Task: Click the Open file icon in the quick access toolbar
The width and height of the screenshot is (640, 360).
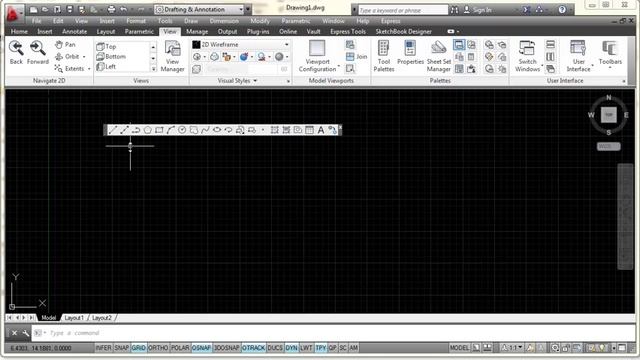Action: tap(45, 9)
